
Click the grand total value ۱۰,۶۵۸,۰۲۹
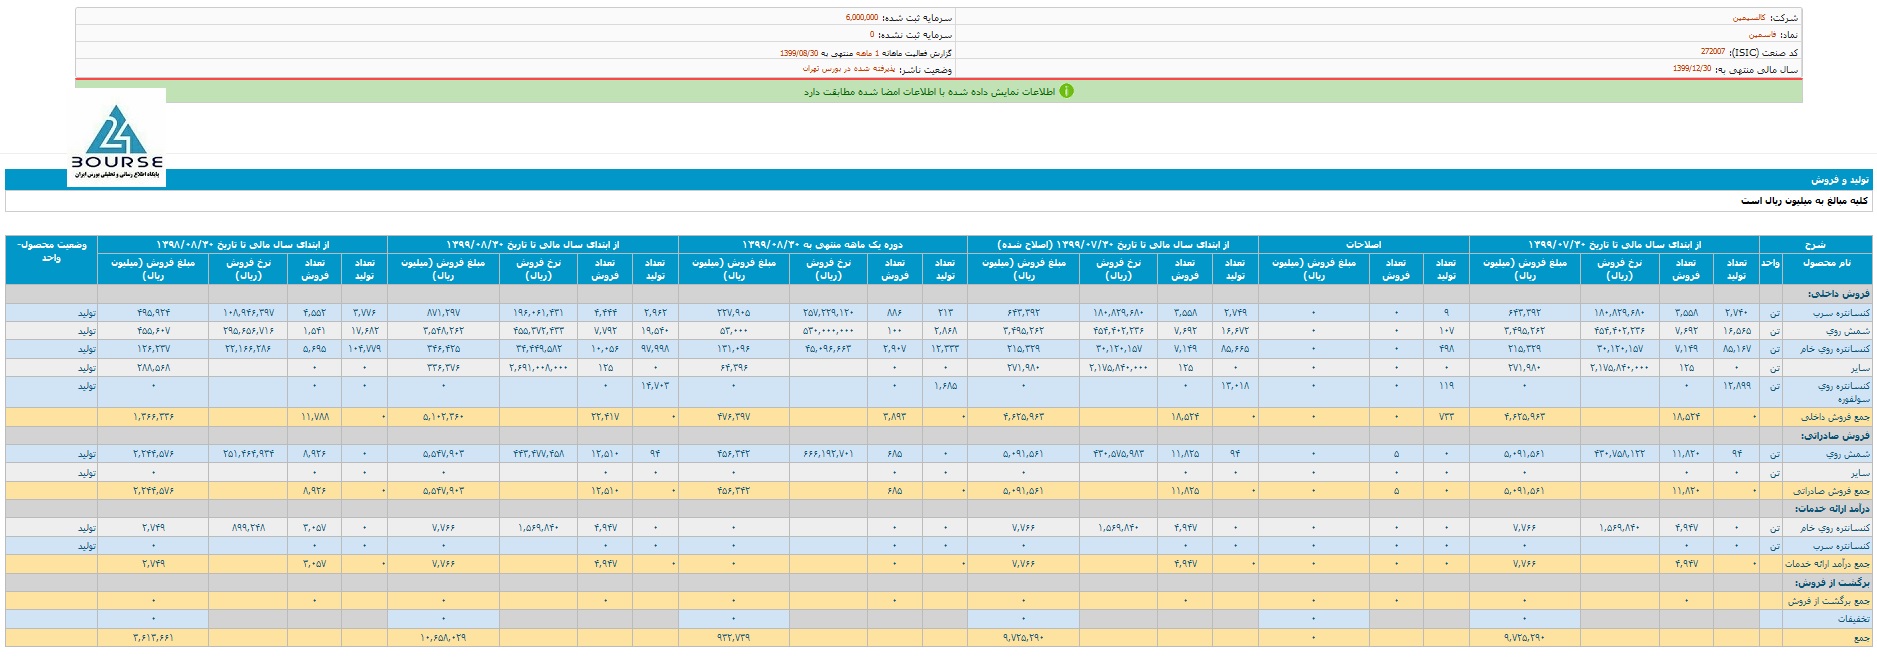click(x=443, y=637)
